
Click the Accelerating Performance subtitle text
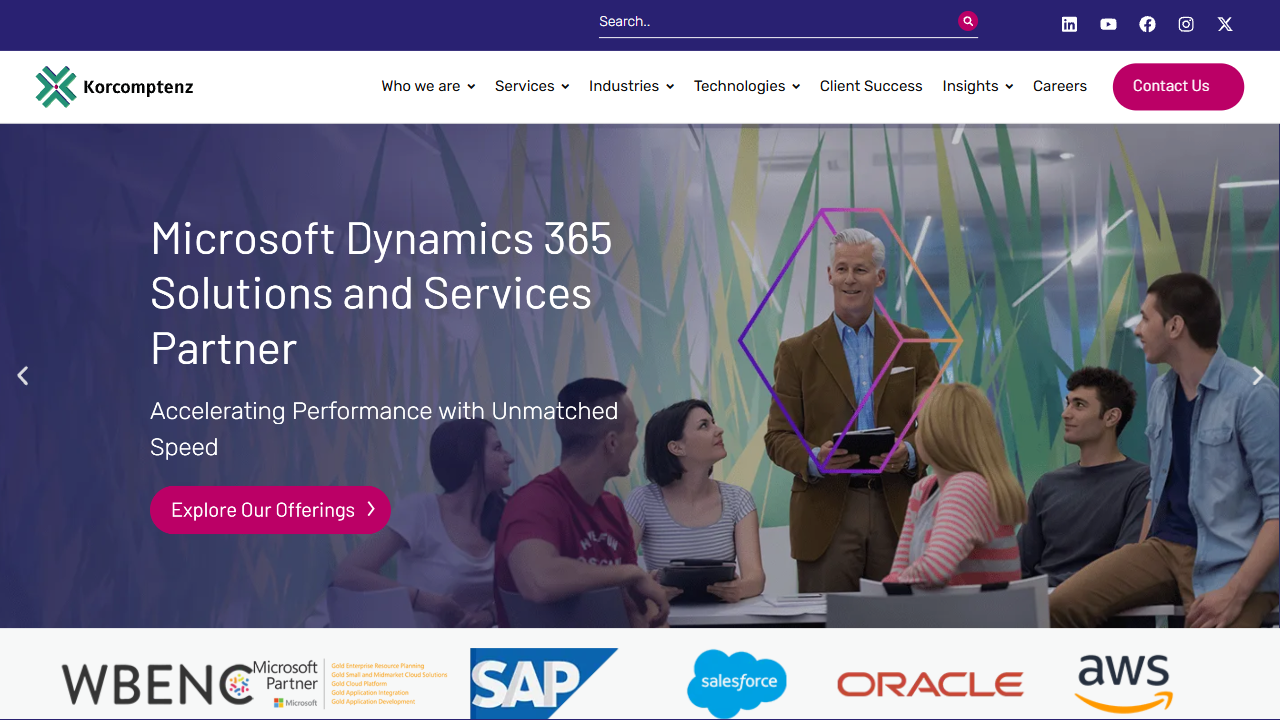(384, 429)
